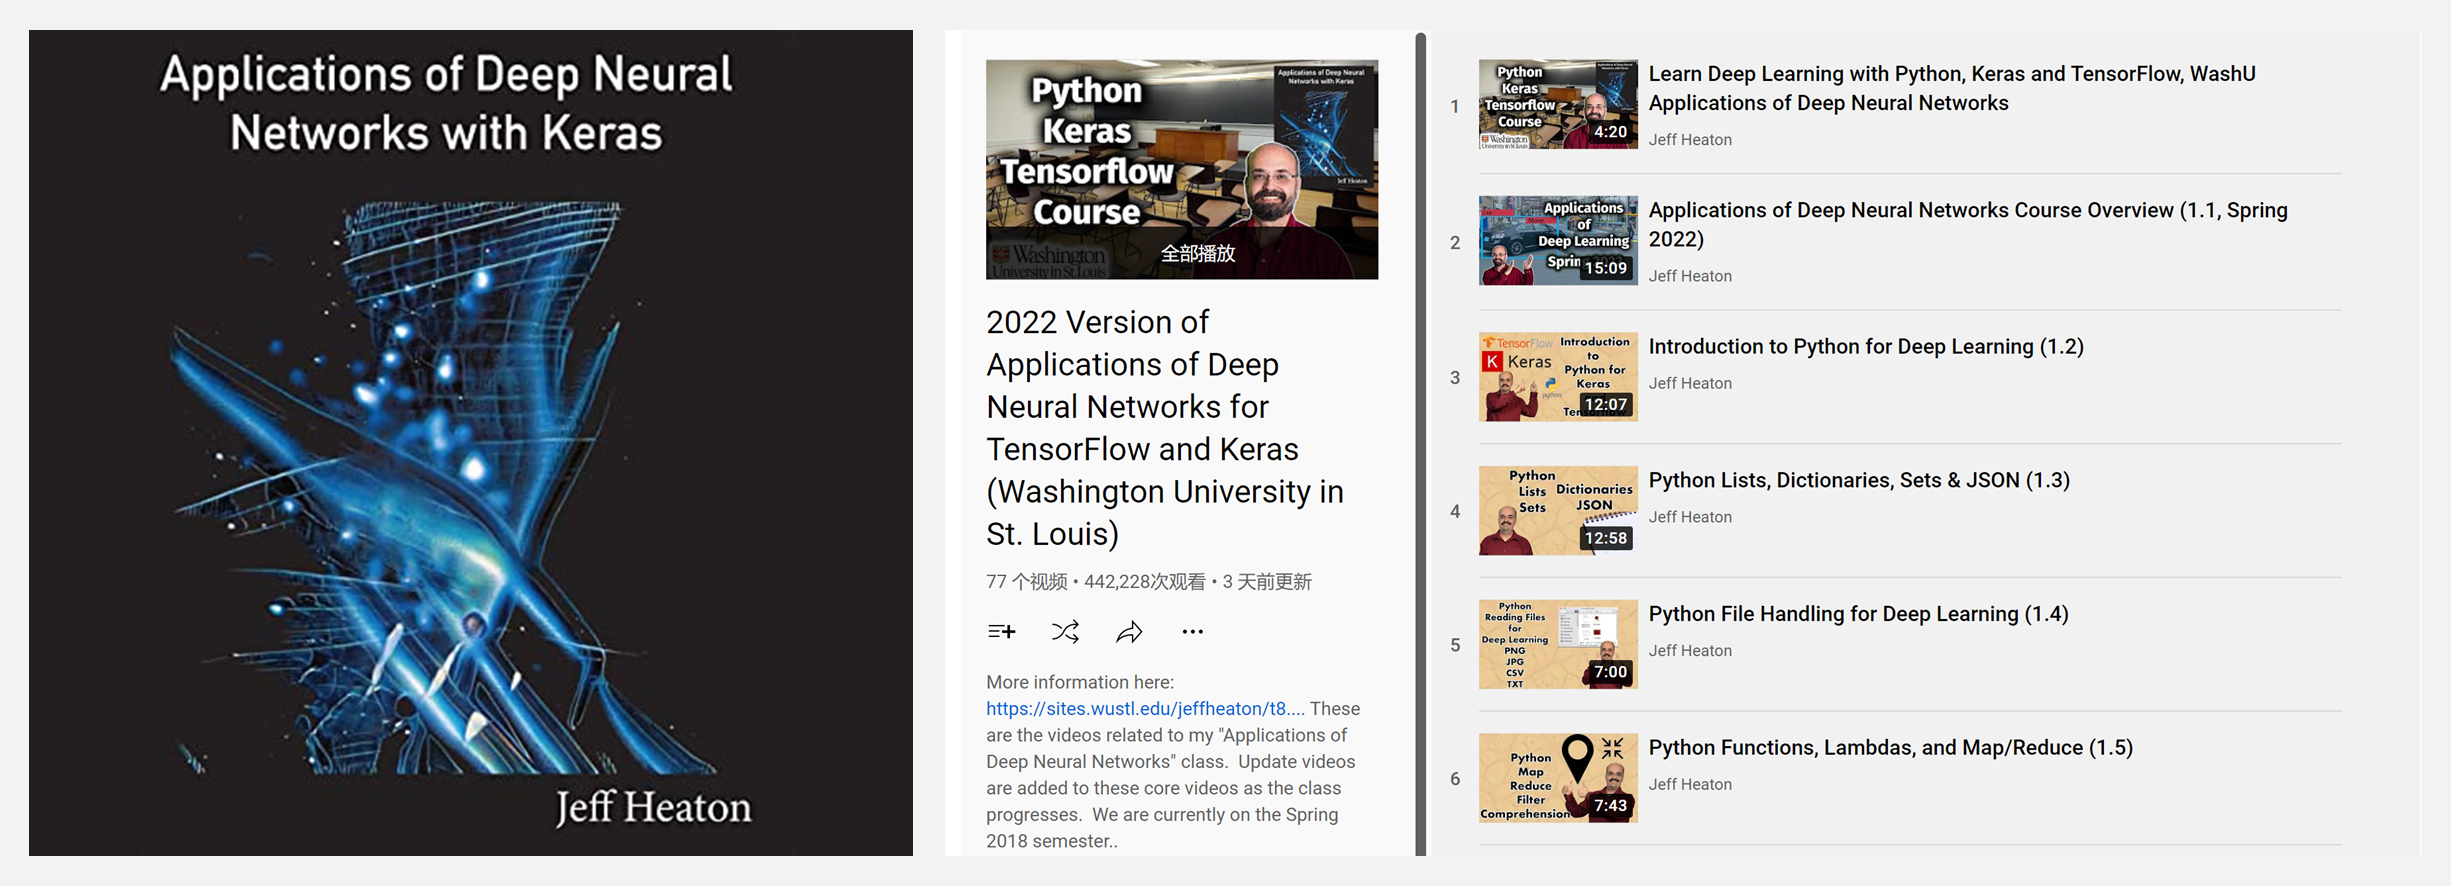The height and width of the screenshot is (886, 2451).
Task: Open thumbnail of the 7:00 File Handling video
Action: pyautogui.click(x=1558, y=644)
